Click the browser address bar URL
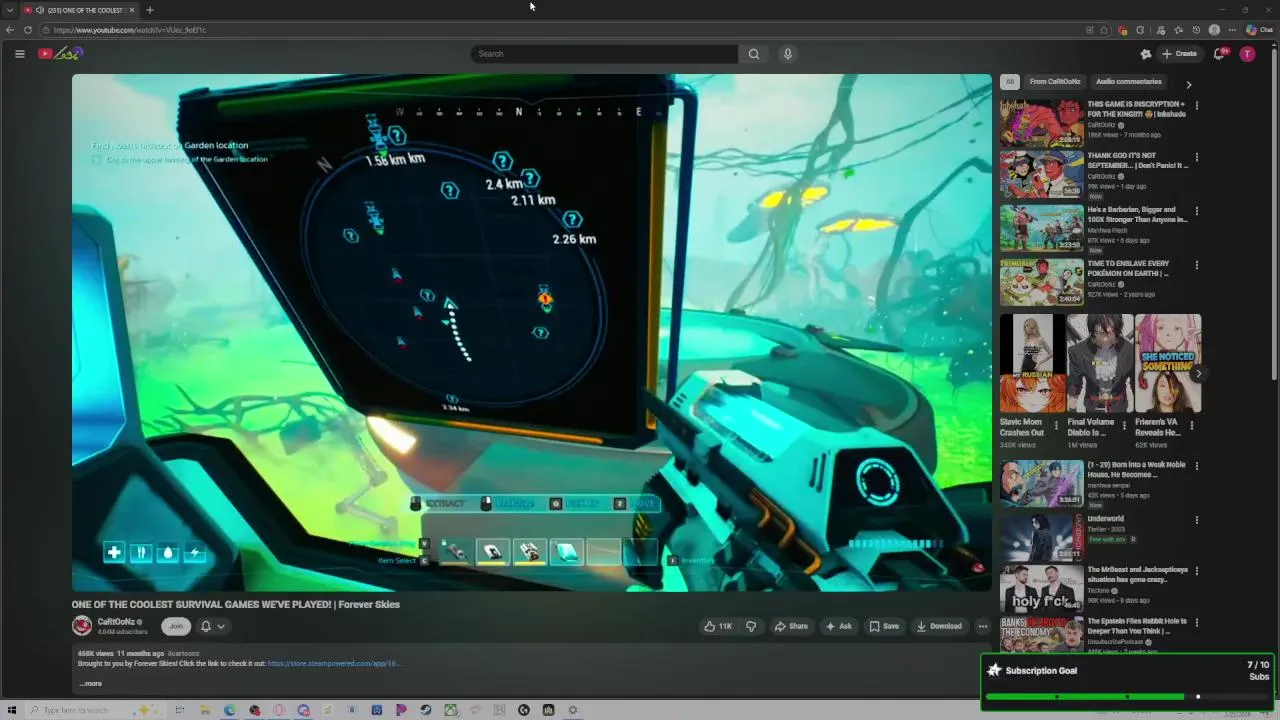Screen dimensions: 1280x720 click(130, 30)
